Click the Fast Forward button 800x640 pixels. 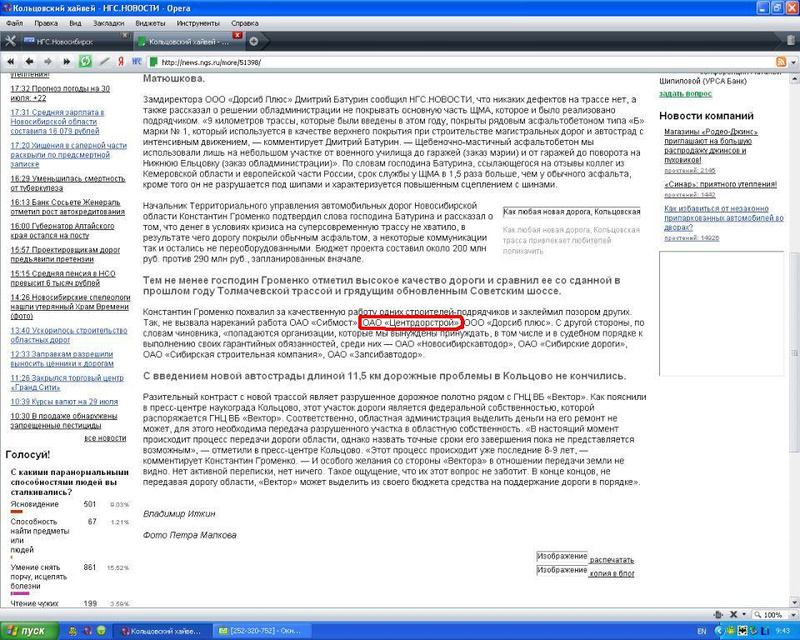[x=66, y=62]
